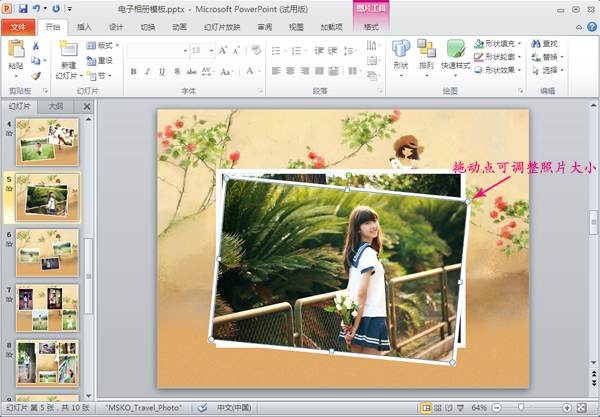Click the Decrease Font Size icon
This screenshot has height=417, width=600.
[x=236, y=50]
